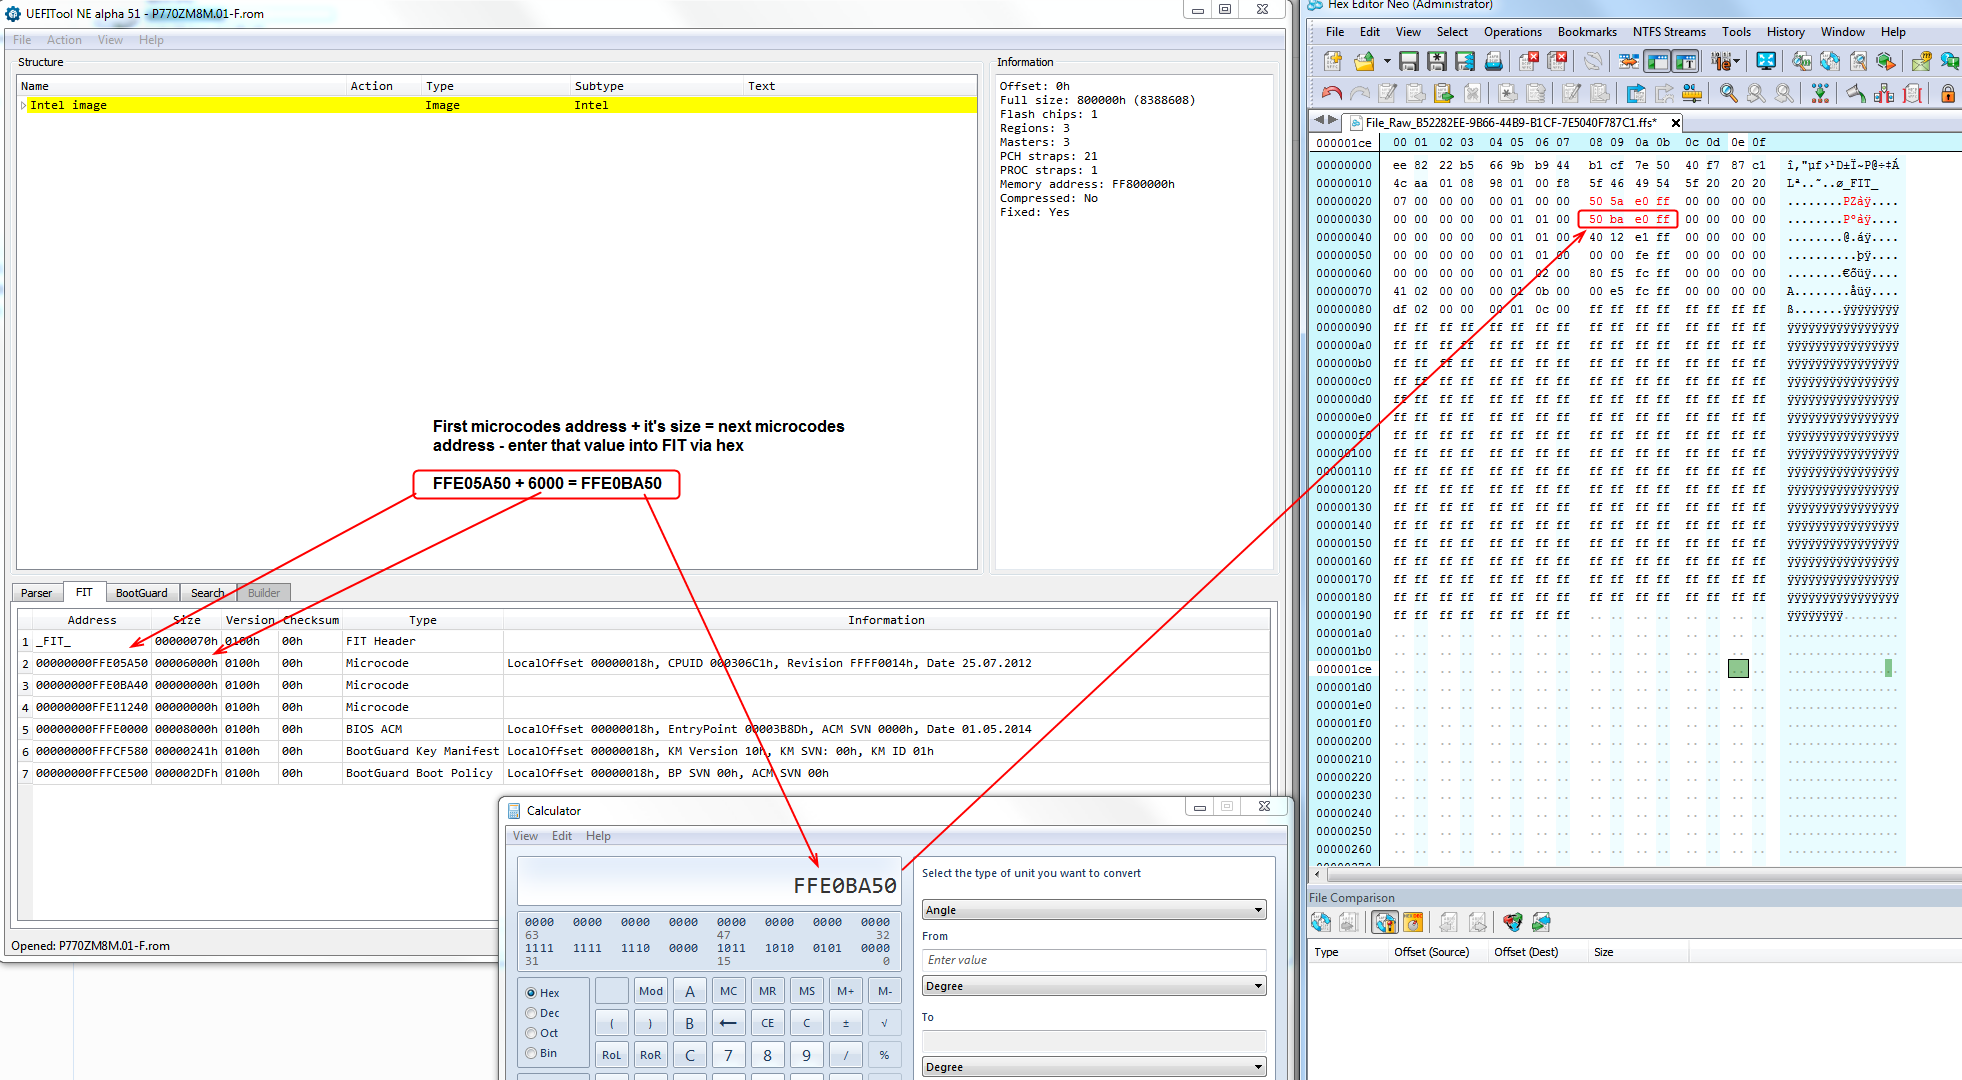Click the Select block icon with red brackets
1962x1080 pixels.
tap(1884, 93)
